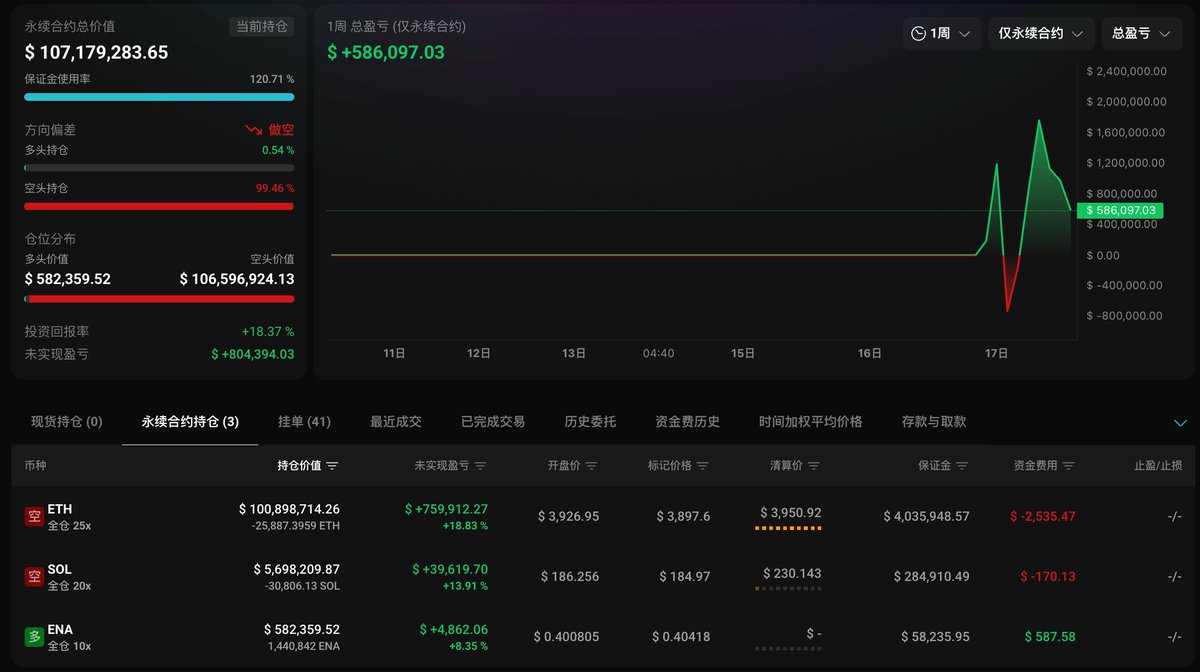This screenshot has height=672, width=1200.
Task: Click the 保证金使用率 progress bar
Action: click(159, 97)
